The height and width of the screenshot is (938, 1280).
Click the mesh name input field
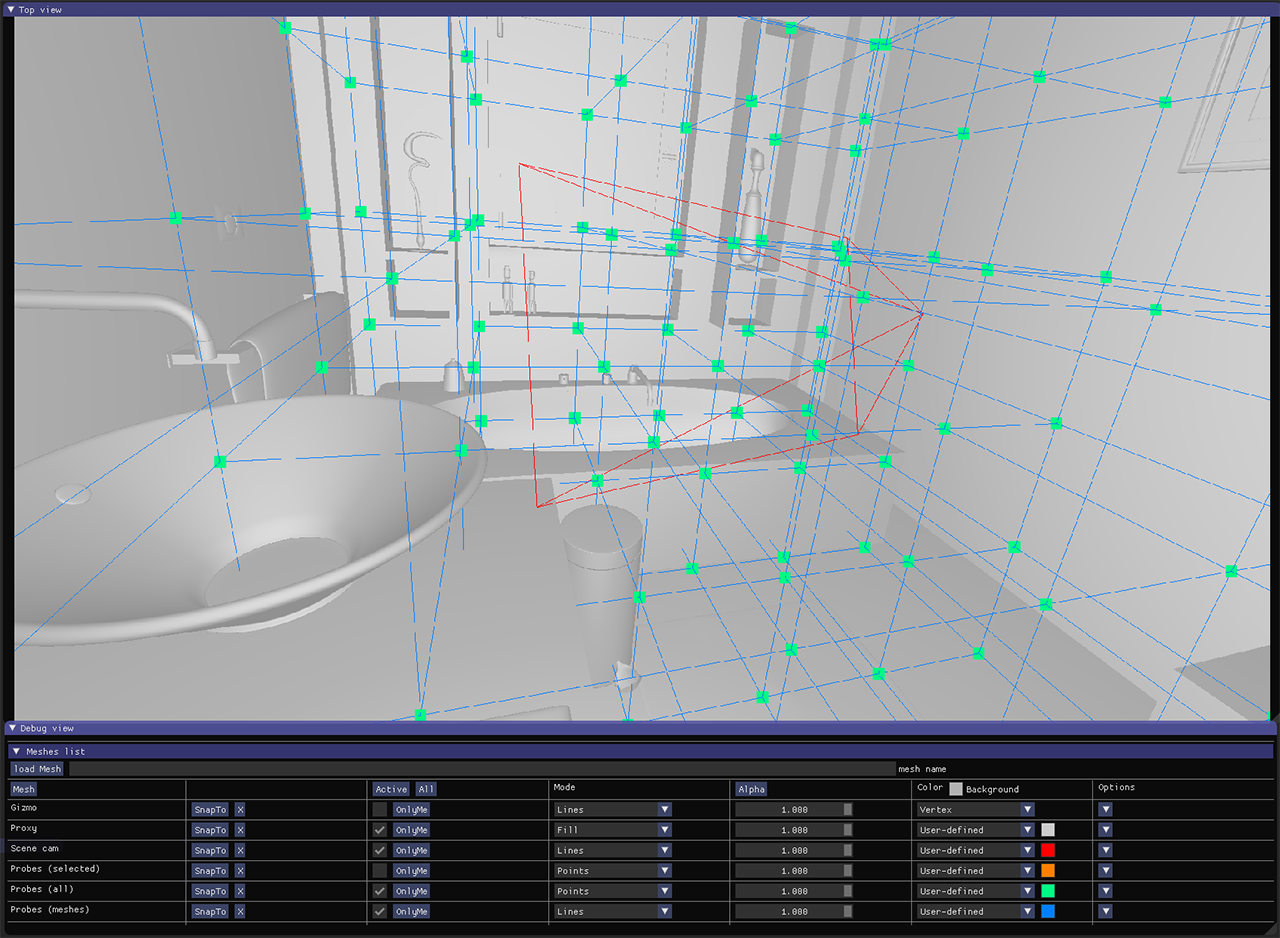[481, 769]
